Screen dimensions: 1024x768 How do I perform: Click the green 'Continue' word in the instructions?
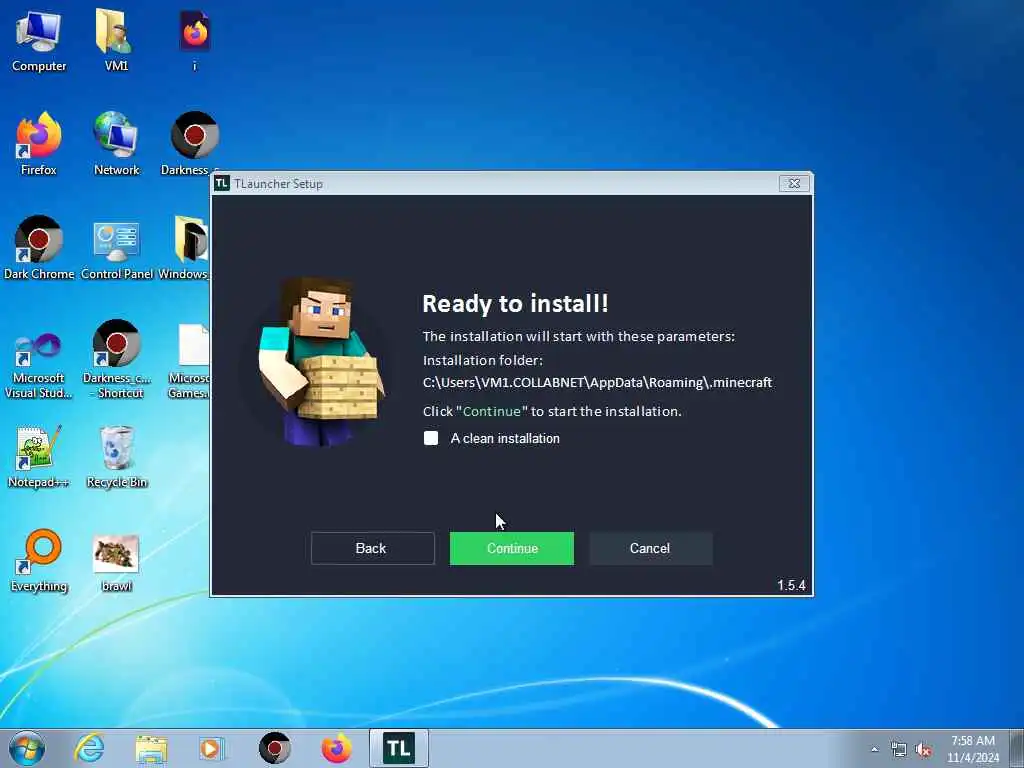pos(492,411)
